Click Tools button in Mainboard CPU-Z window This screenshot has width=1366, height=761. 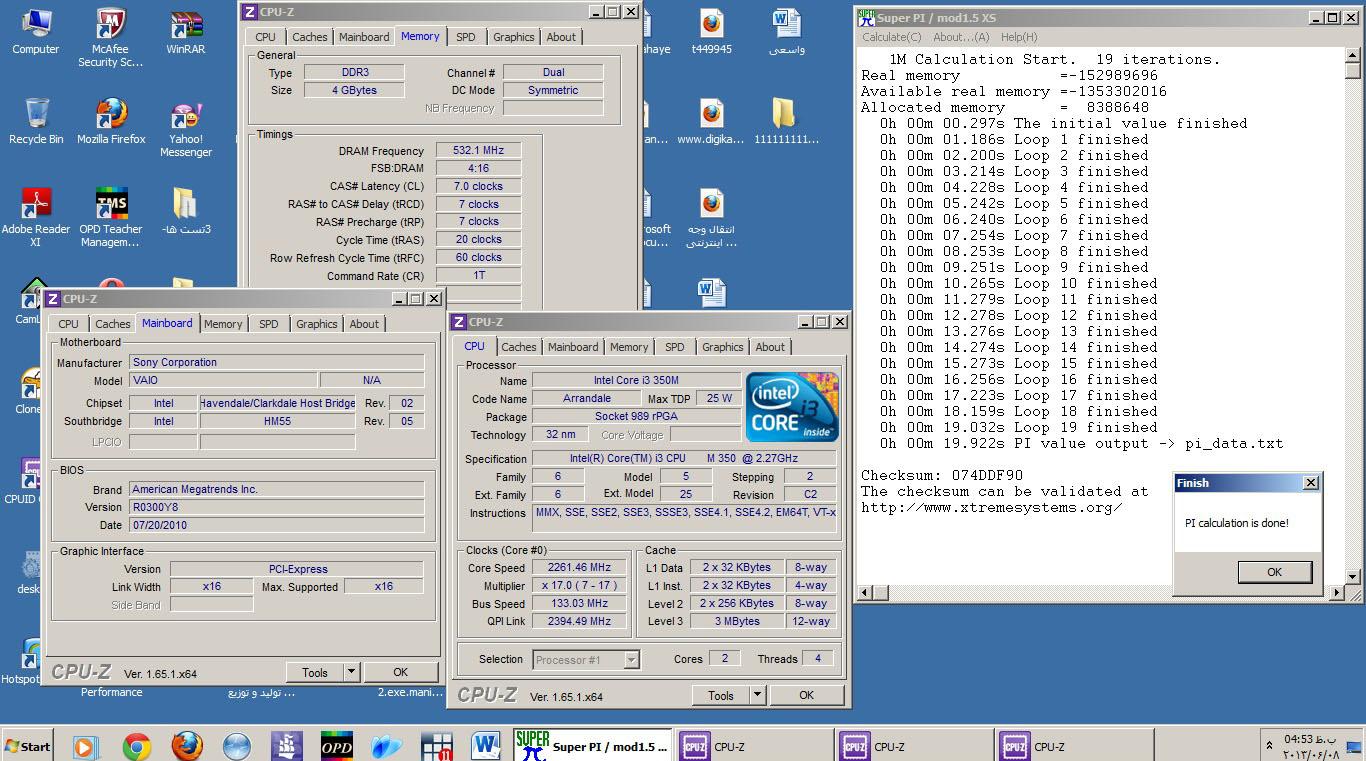(x=315, y=672)
